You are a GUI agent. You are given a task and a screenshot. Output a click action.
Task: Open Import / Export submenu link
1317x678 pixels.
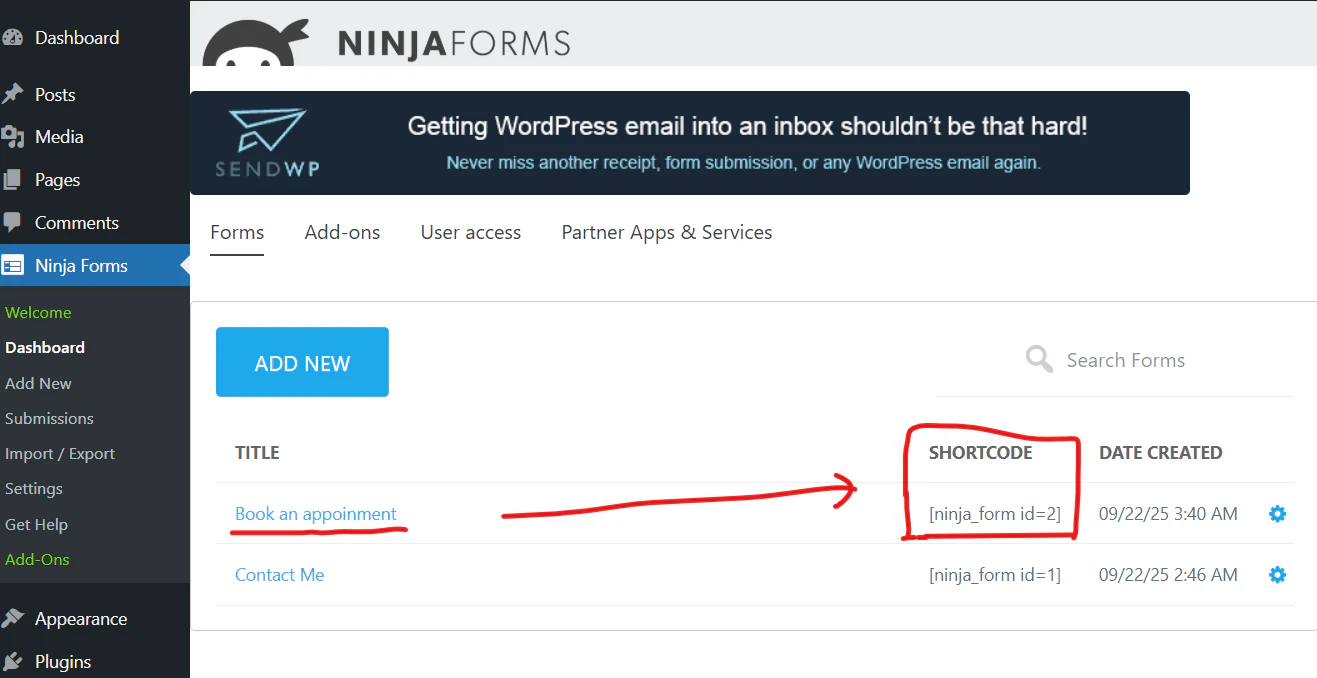pos(60,453)
